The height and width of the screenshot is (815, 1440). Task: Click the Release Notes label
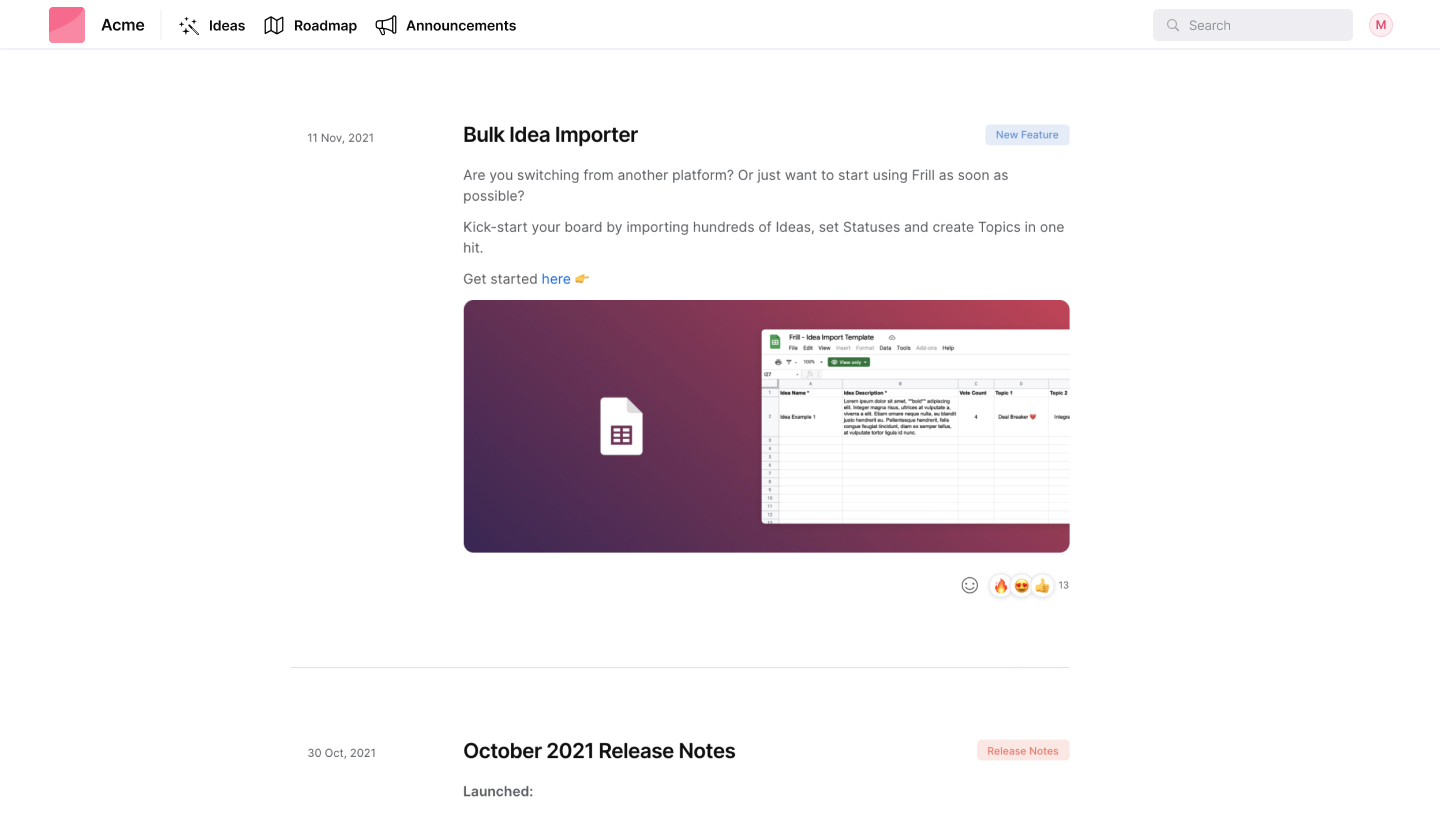[1023, 750]
